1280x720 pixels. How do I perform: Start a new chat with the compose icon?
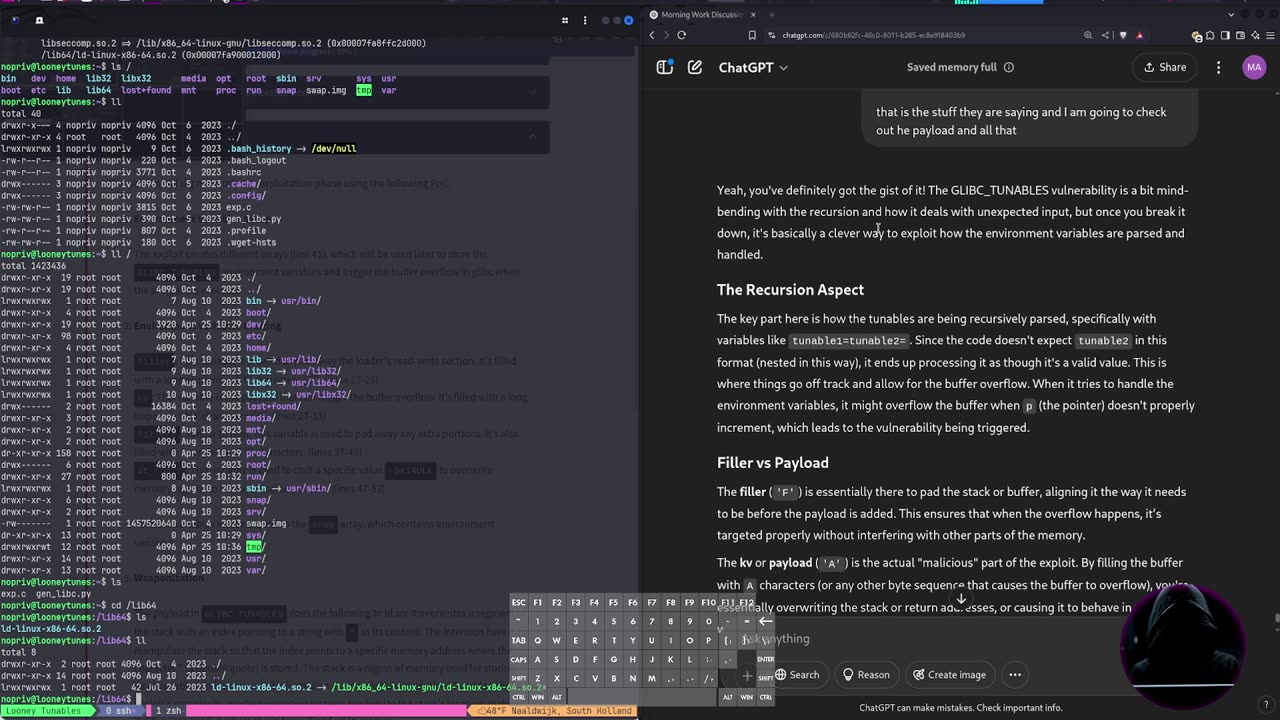[x=695, y=67]
